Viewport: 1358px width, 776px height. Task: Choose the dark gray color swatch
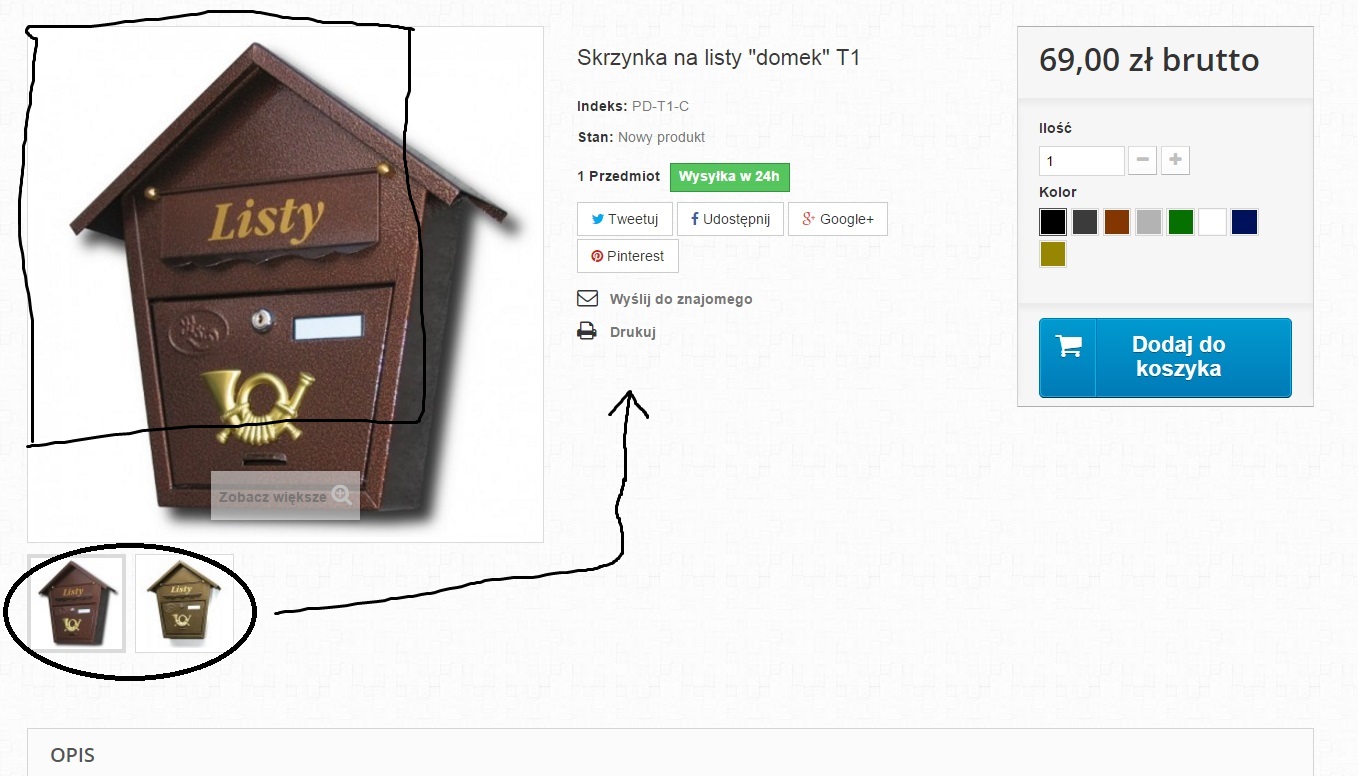click(x=1085, y=222)
